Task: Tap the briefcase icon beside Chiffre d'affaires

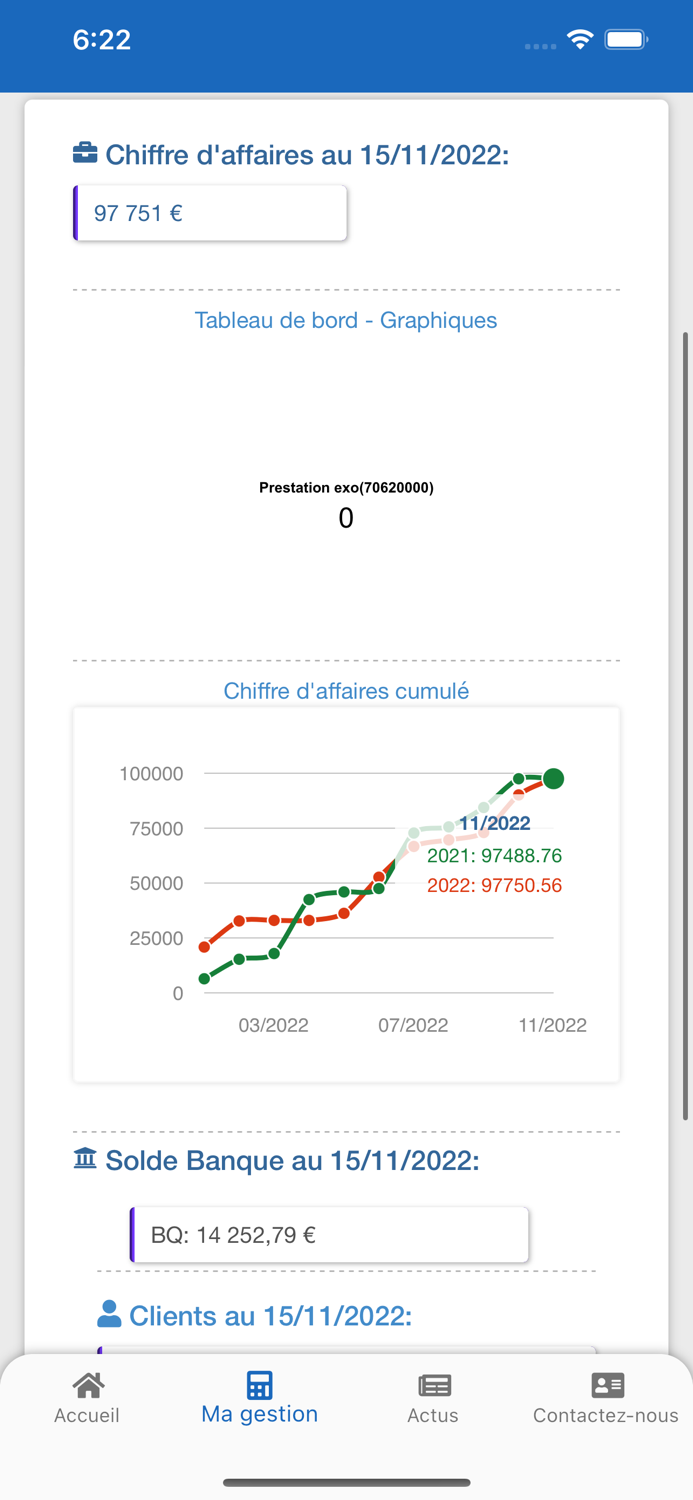Action: point(85,154)
